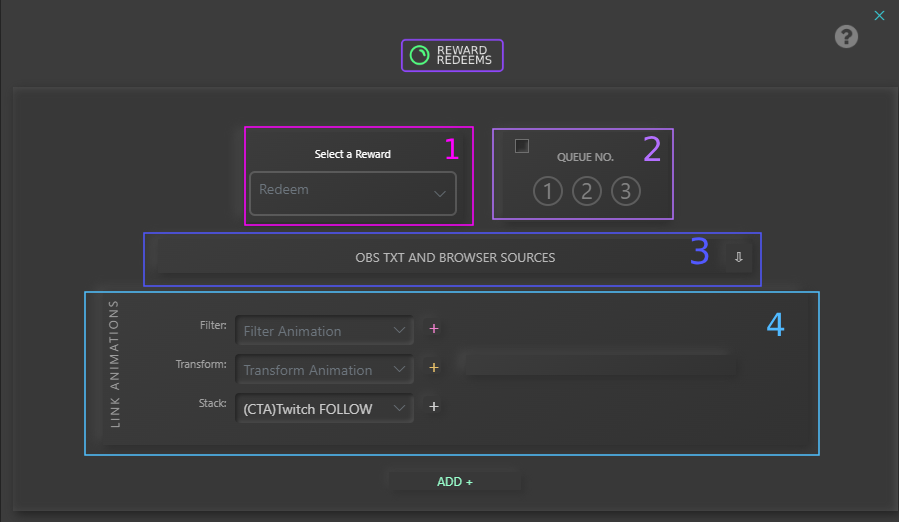The width and height of the screenshot is (899, 522).
Task: Close the Reward Redeems window
Action: click(879, 15)
